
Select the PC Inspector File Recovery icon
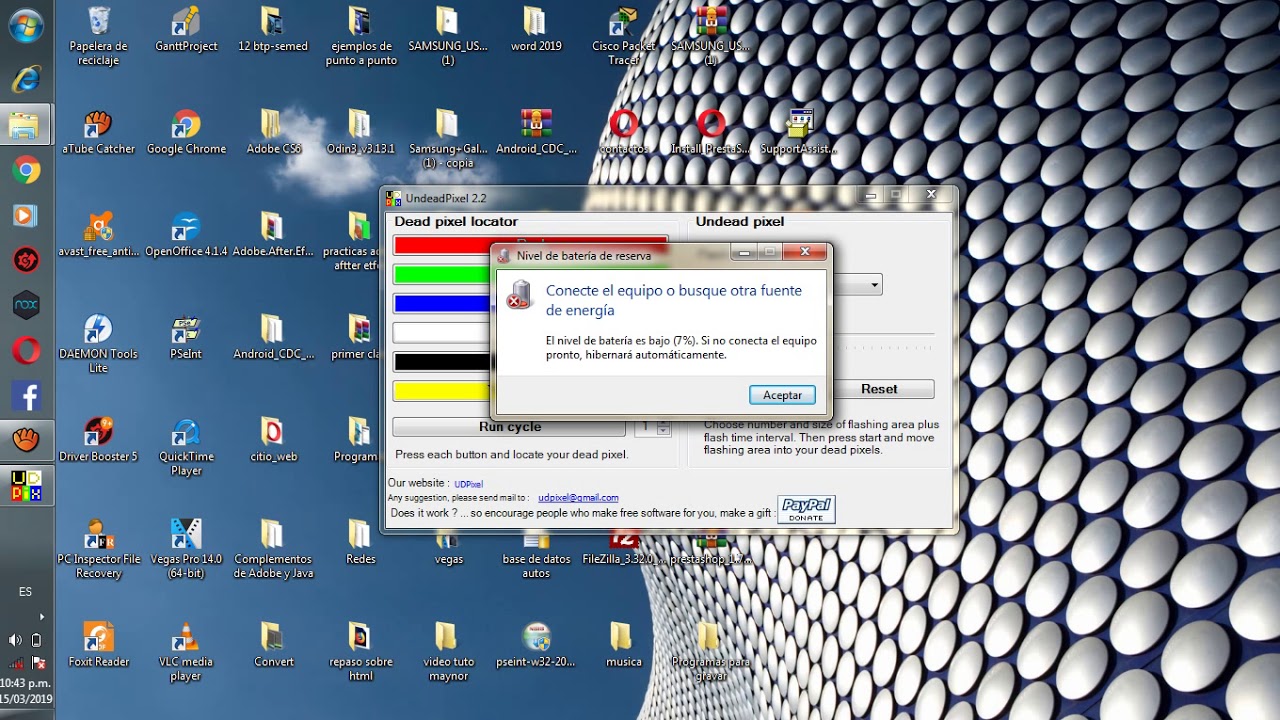click(x=98, y=549)
